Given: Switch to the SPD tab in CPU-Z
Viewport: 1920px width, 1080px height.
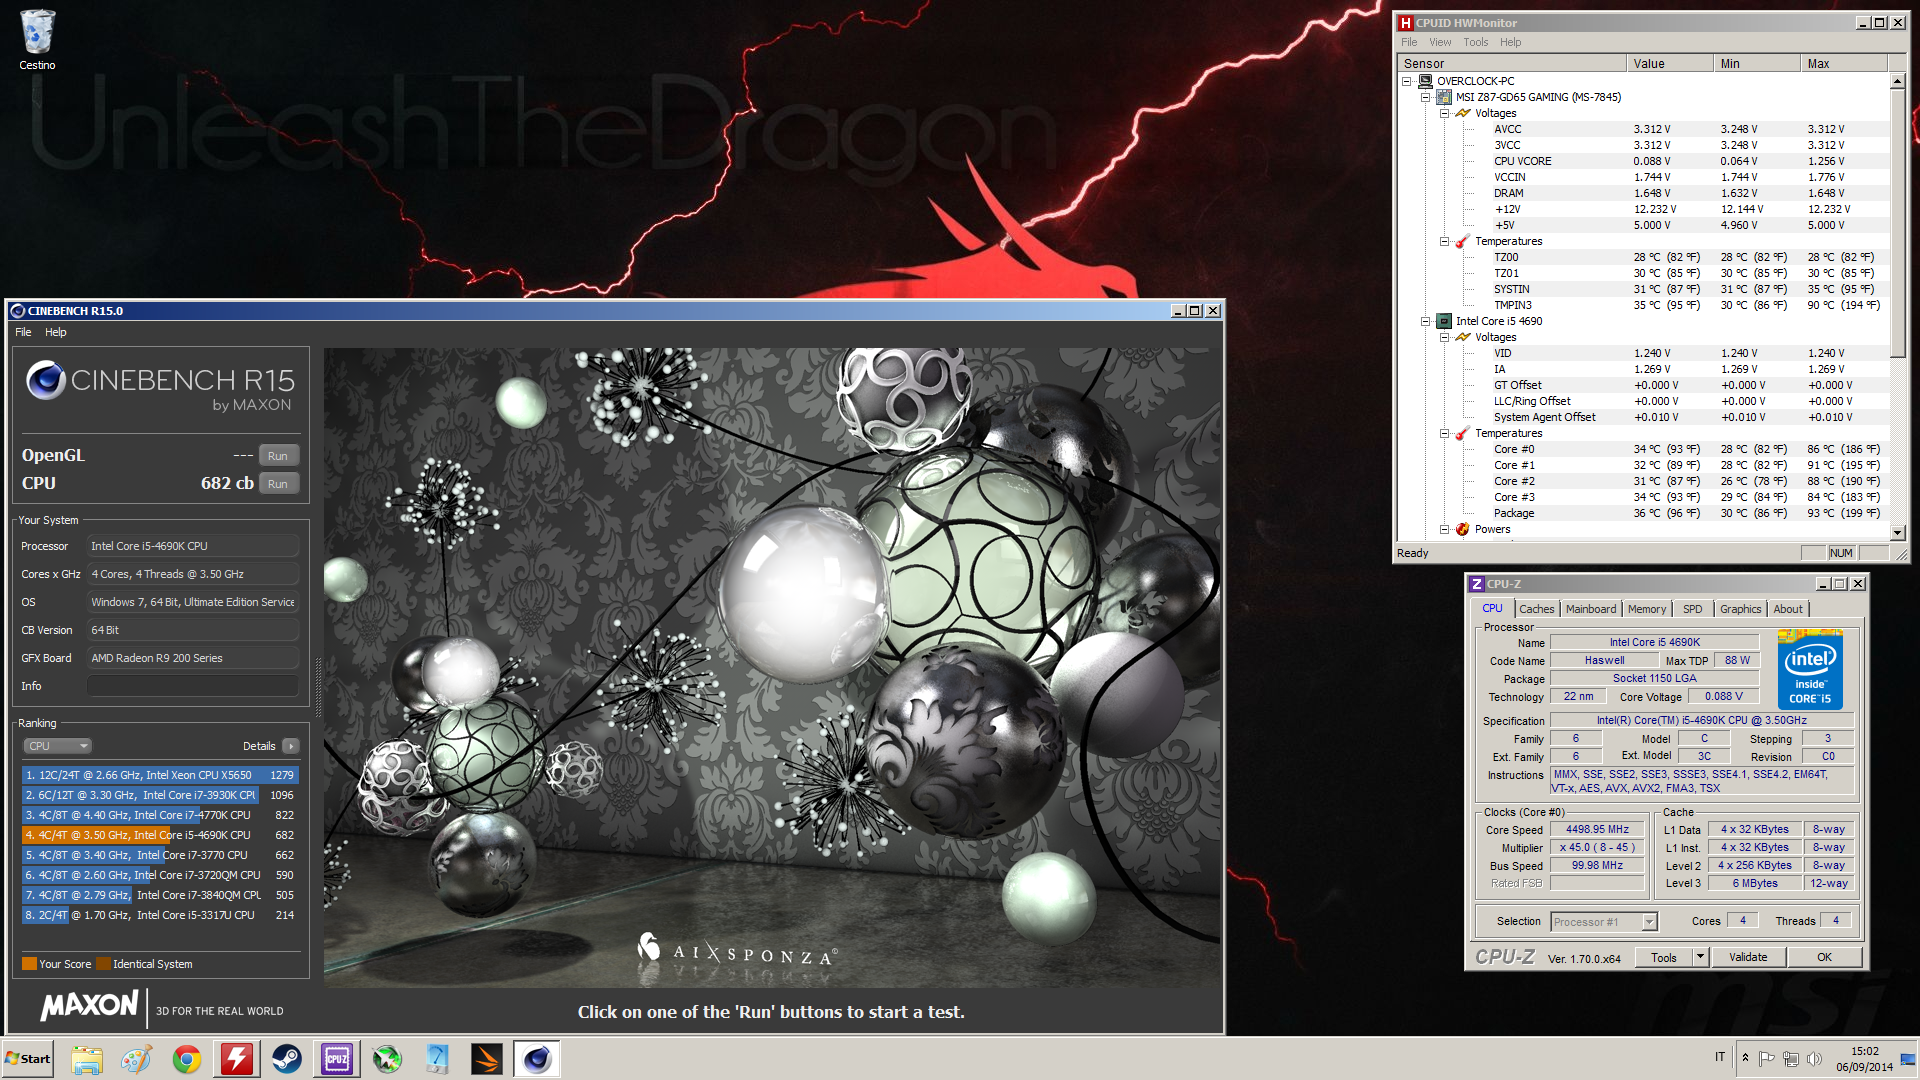Looking at the screenshot, I should (1692, 609).
